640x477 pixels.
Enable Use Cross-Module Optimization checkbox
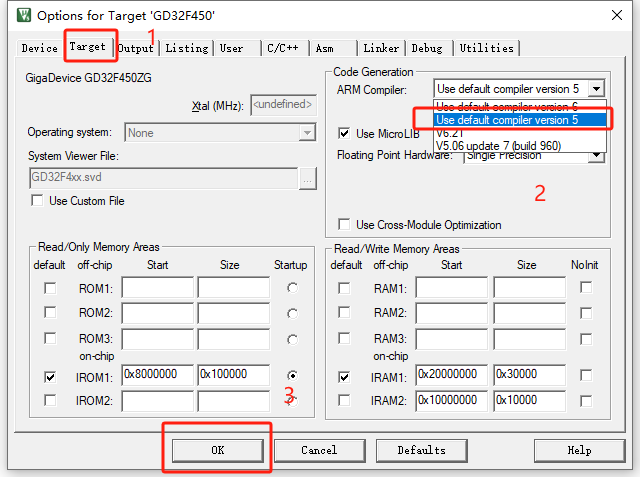click(345, 225)
